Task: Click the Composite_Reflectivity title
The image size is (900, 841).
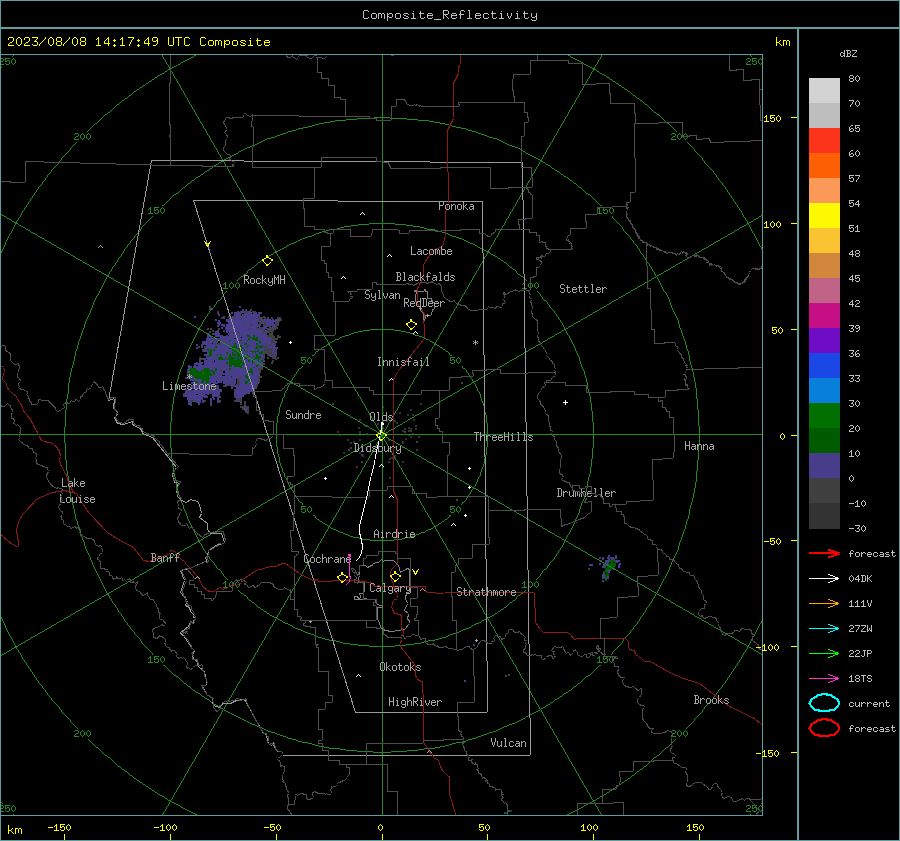Action: point(449,15)
